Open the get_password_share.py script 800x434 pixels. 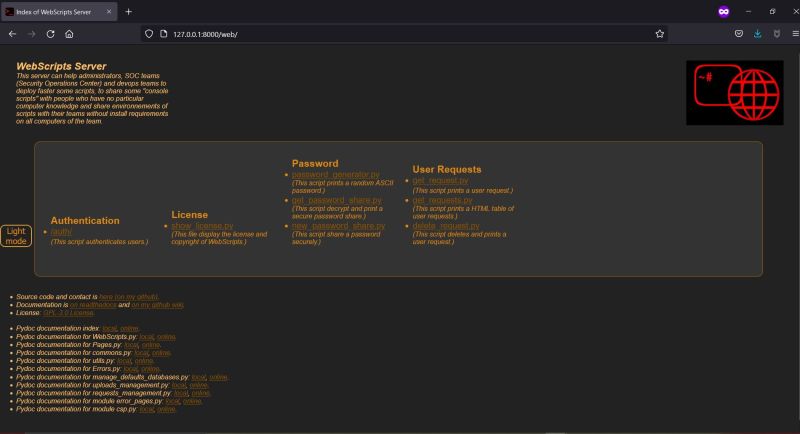point(337,200)
